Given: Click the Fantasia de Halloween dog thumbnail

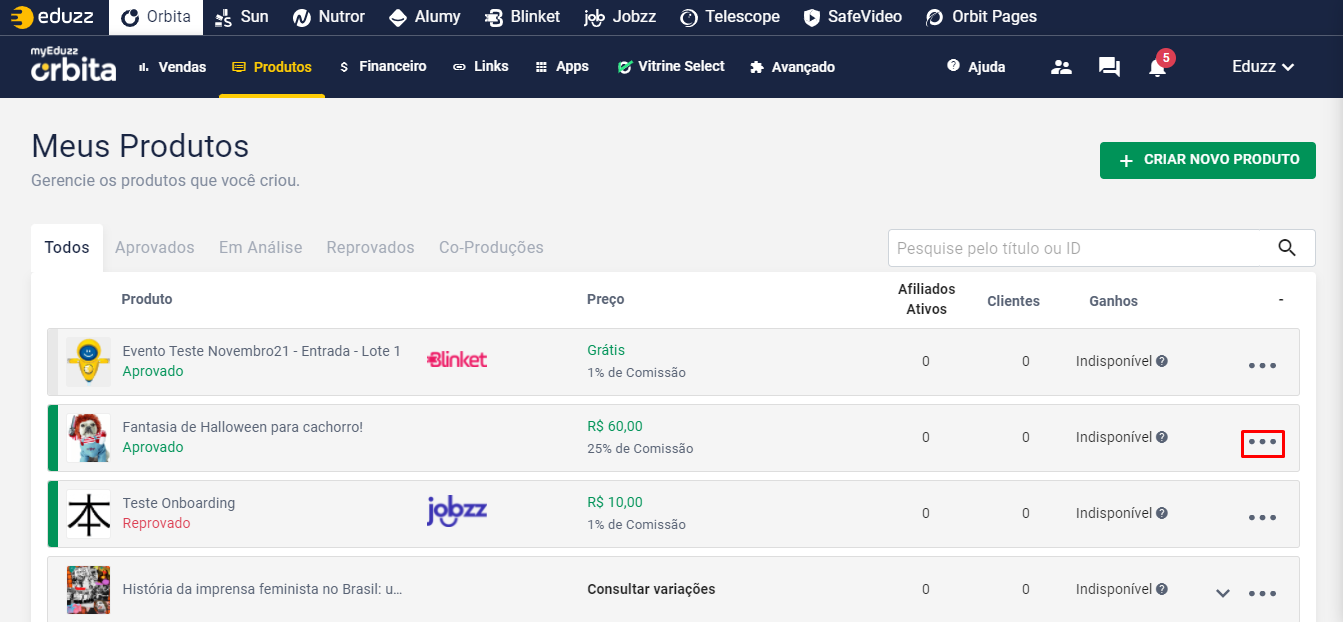Looking at the screenshot, I should coord(88,438).
